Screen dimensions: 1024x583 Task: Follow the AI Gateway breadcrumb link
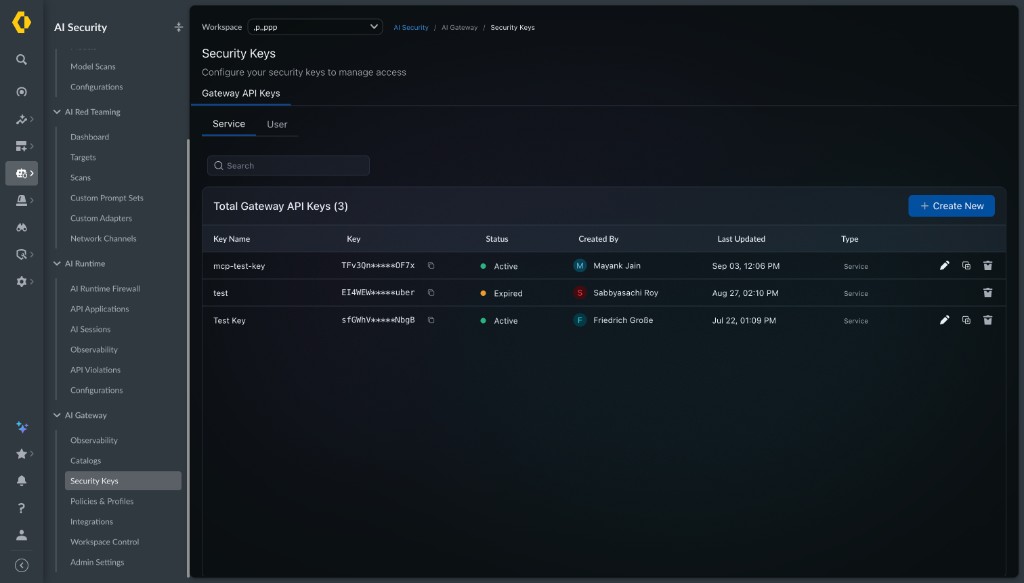pyautogui.click(x=459, y=27)
